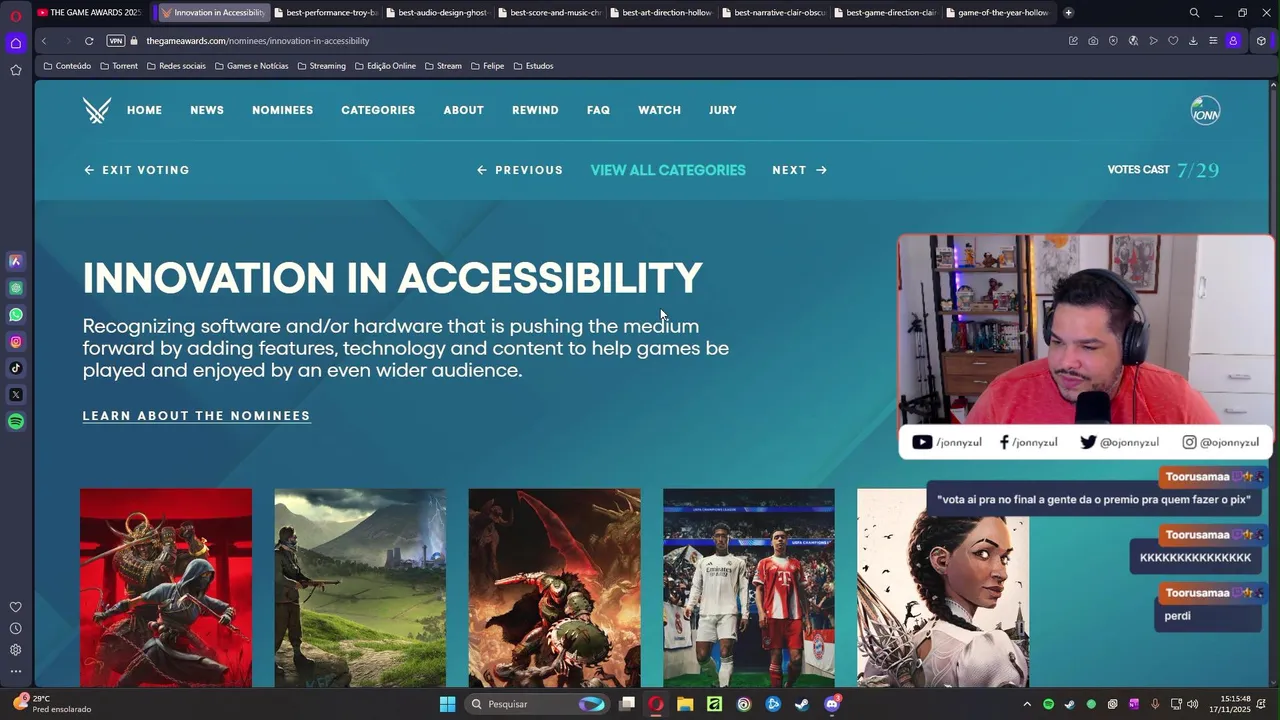This screenshot has height=720, width=1280.
Task: Switch to best-score-and-music tab
Action: [x=549, y=13]
